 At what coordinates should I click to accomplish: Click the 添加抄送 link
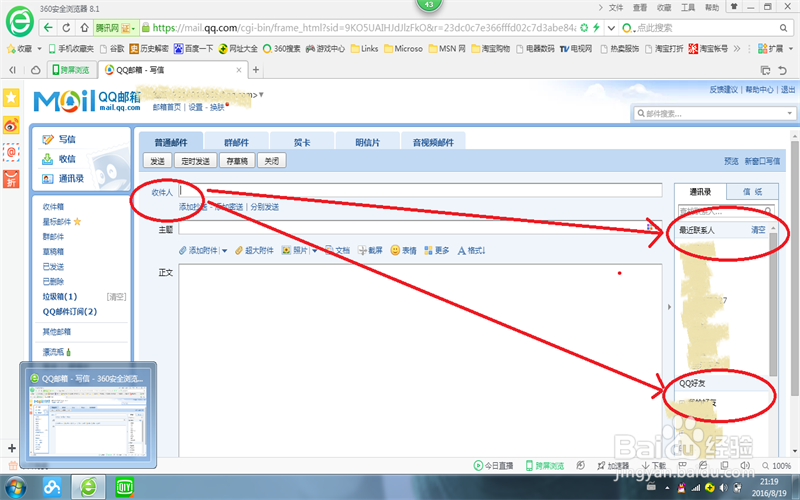pos(193,207)
